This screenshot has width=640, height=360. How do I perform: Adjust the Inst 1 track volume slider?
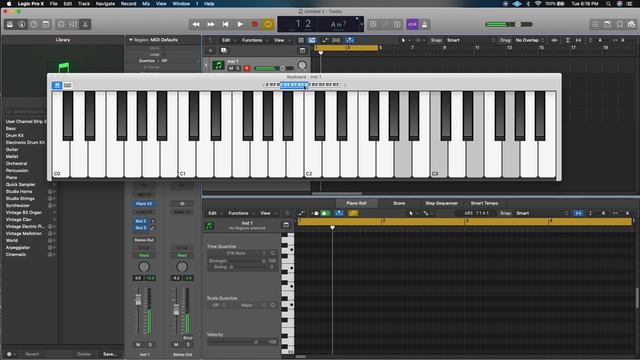(x=274, y=68)
